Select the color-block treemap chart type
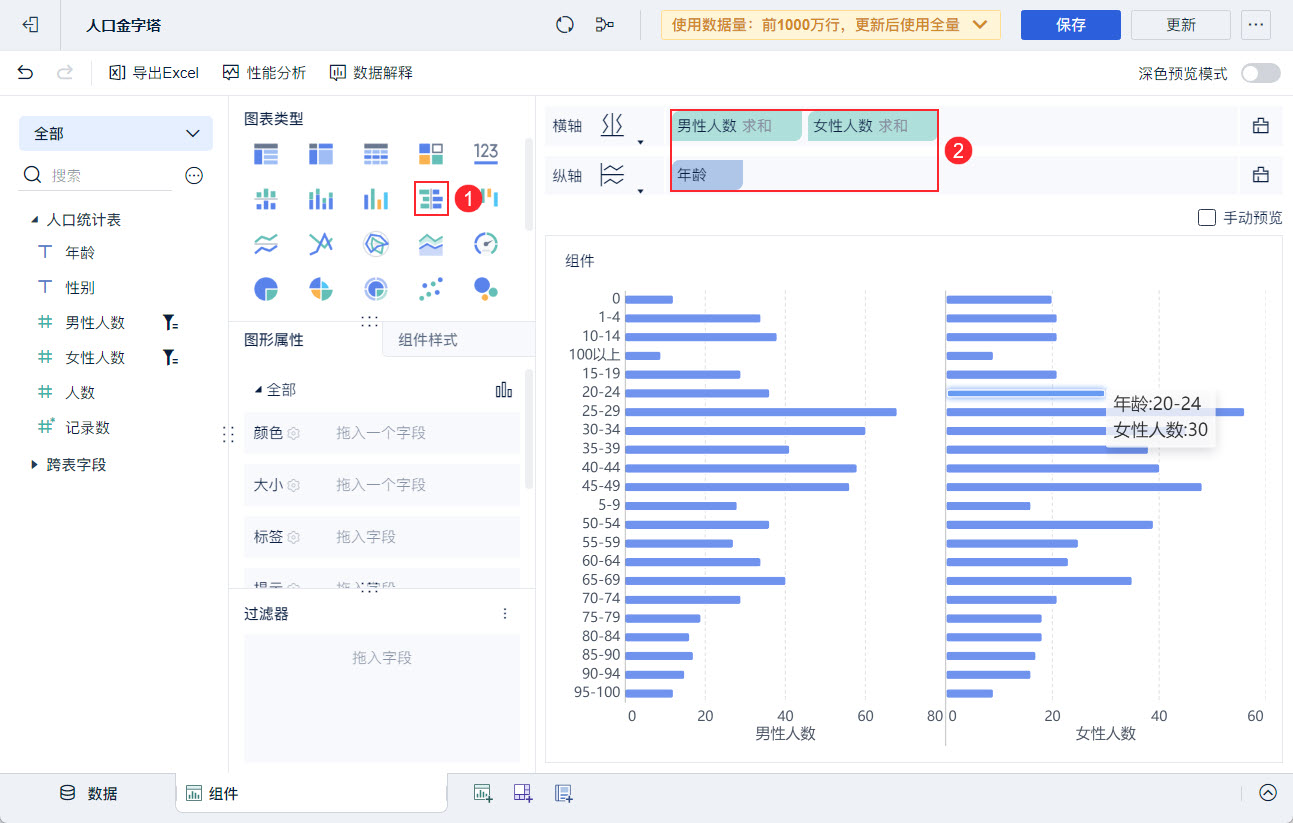This screenshot has height=823, width=1293. [x=431, y=154]
